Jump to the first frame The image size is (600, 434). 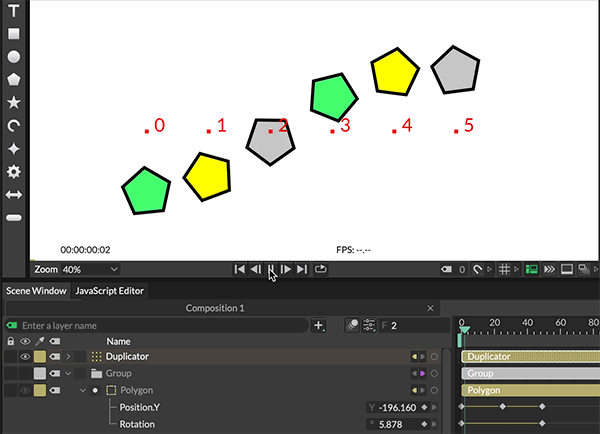[x=239, y=269]
